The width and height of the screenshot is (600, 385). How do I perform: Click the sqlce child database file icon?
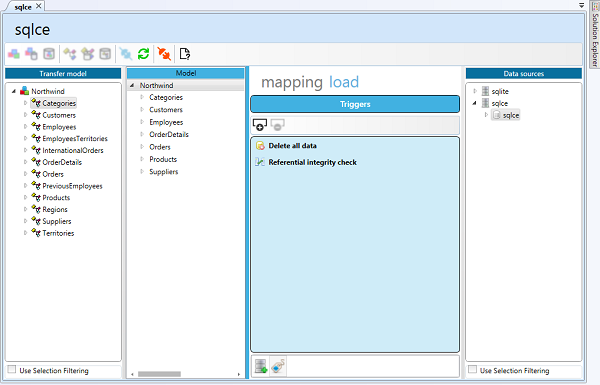click(496, 115)
